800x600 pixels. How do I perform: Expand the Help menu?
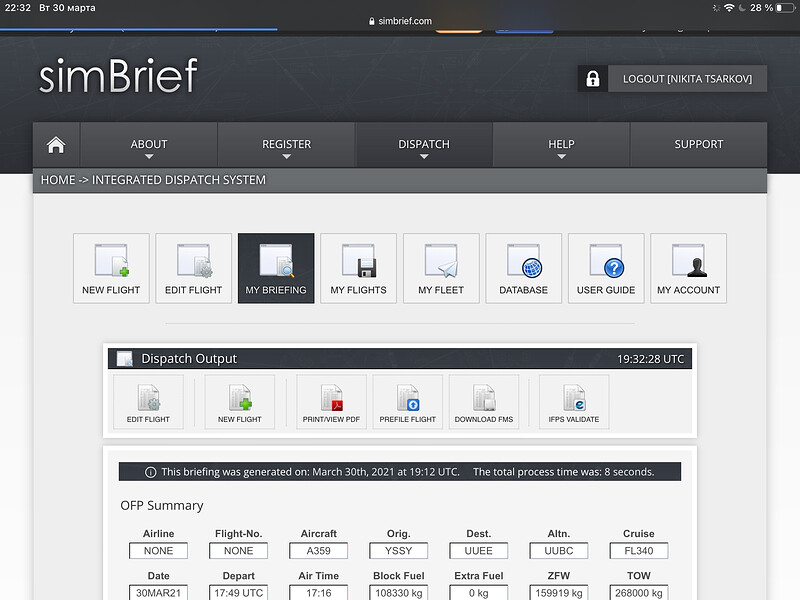[561, 145]
